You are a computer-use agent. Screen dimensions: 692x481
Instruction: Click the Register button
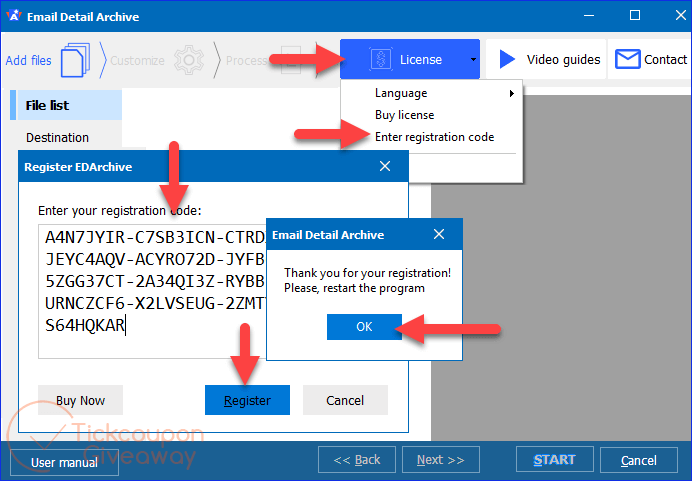point(247,400)
